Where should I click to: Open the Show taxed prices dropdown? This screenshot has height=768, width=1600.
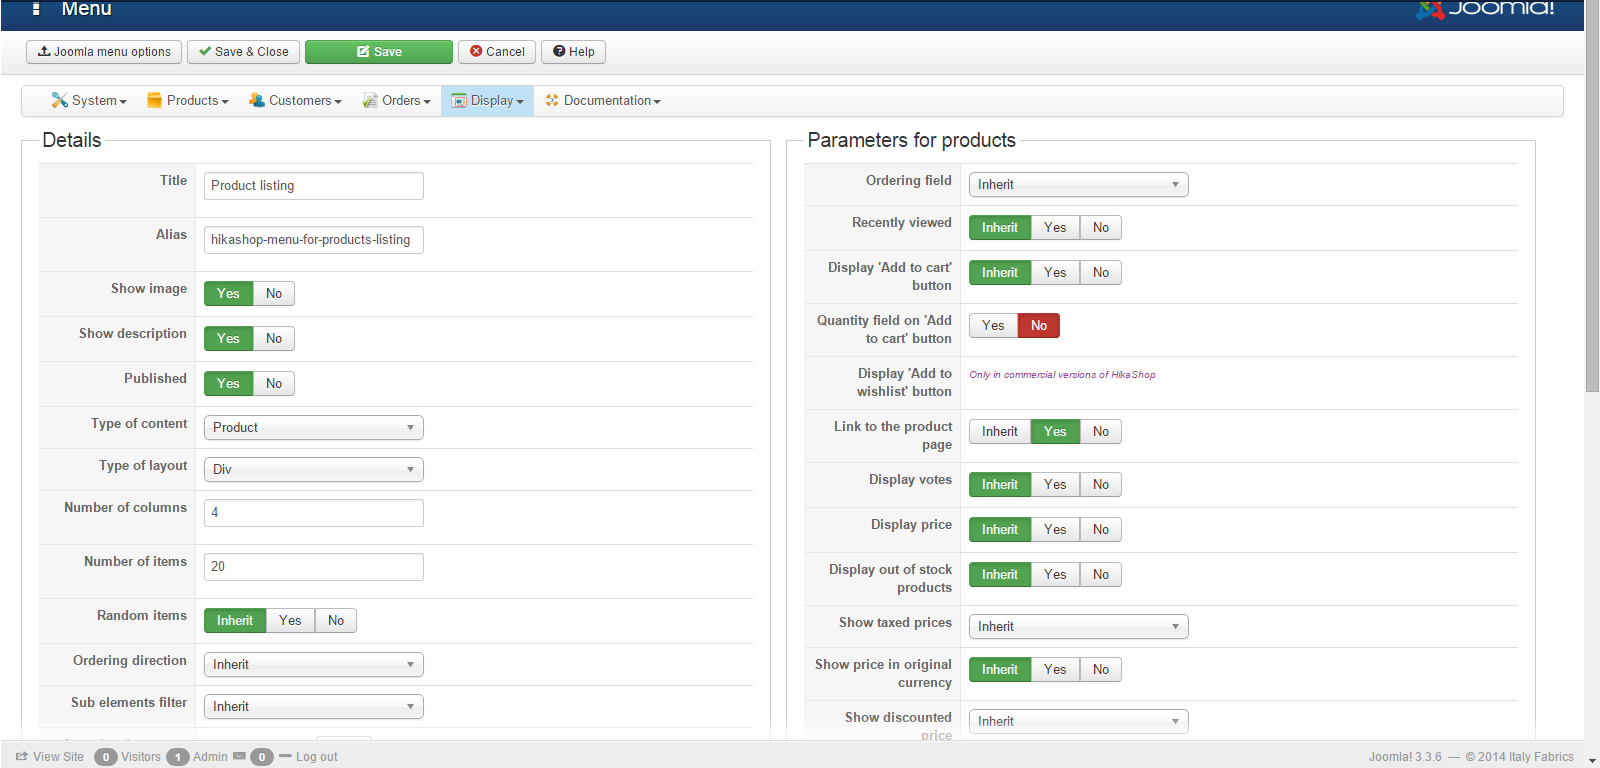coord(1078,627)
